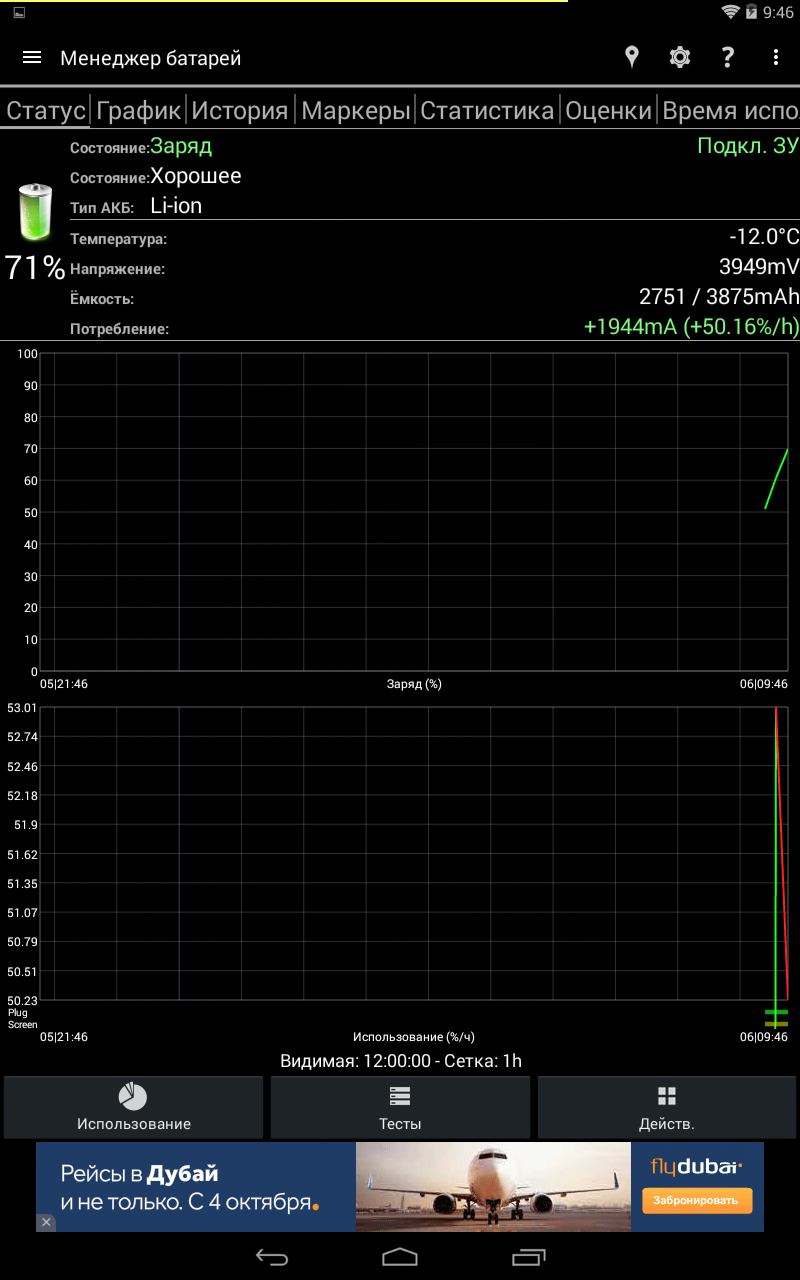Tap the Li-ion battery type value

tap(176, 206)
